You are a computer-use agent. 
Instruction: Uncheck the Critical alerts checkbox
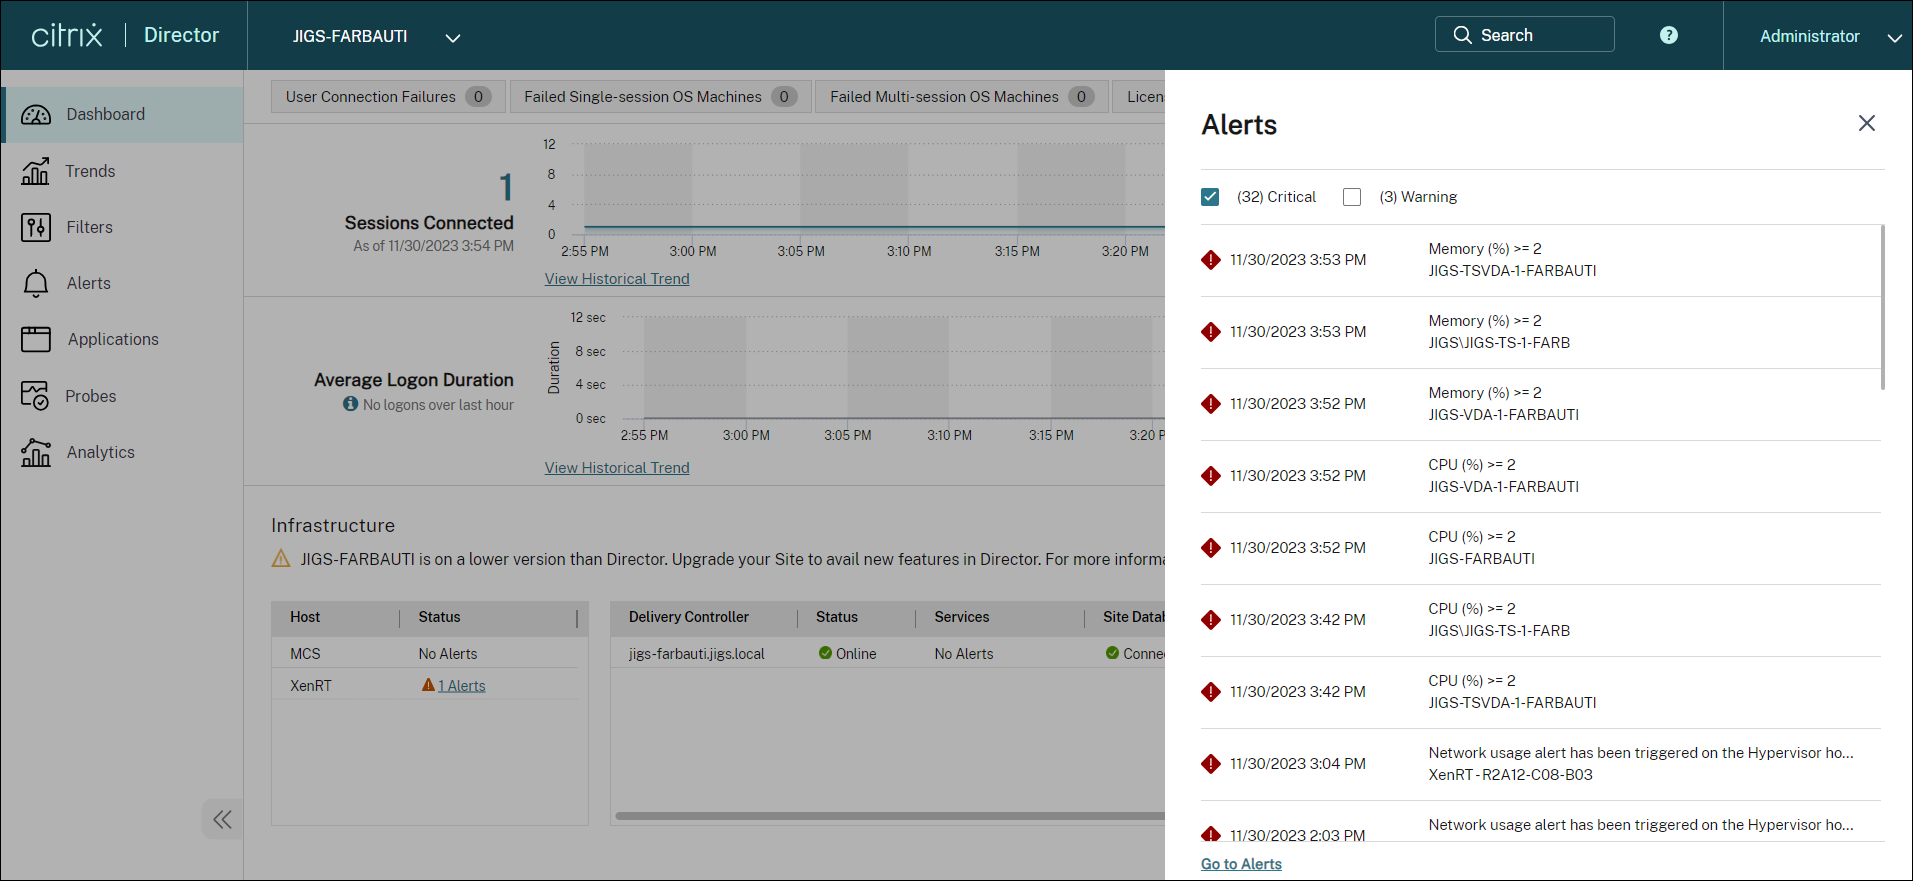tap(1210, 197)
